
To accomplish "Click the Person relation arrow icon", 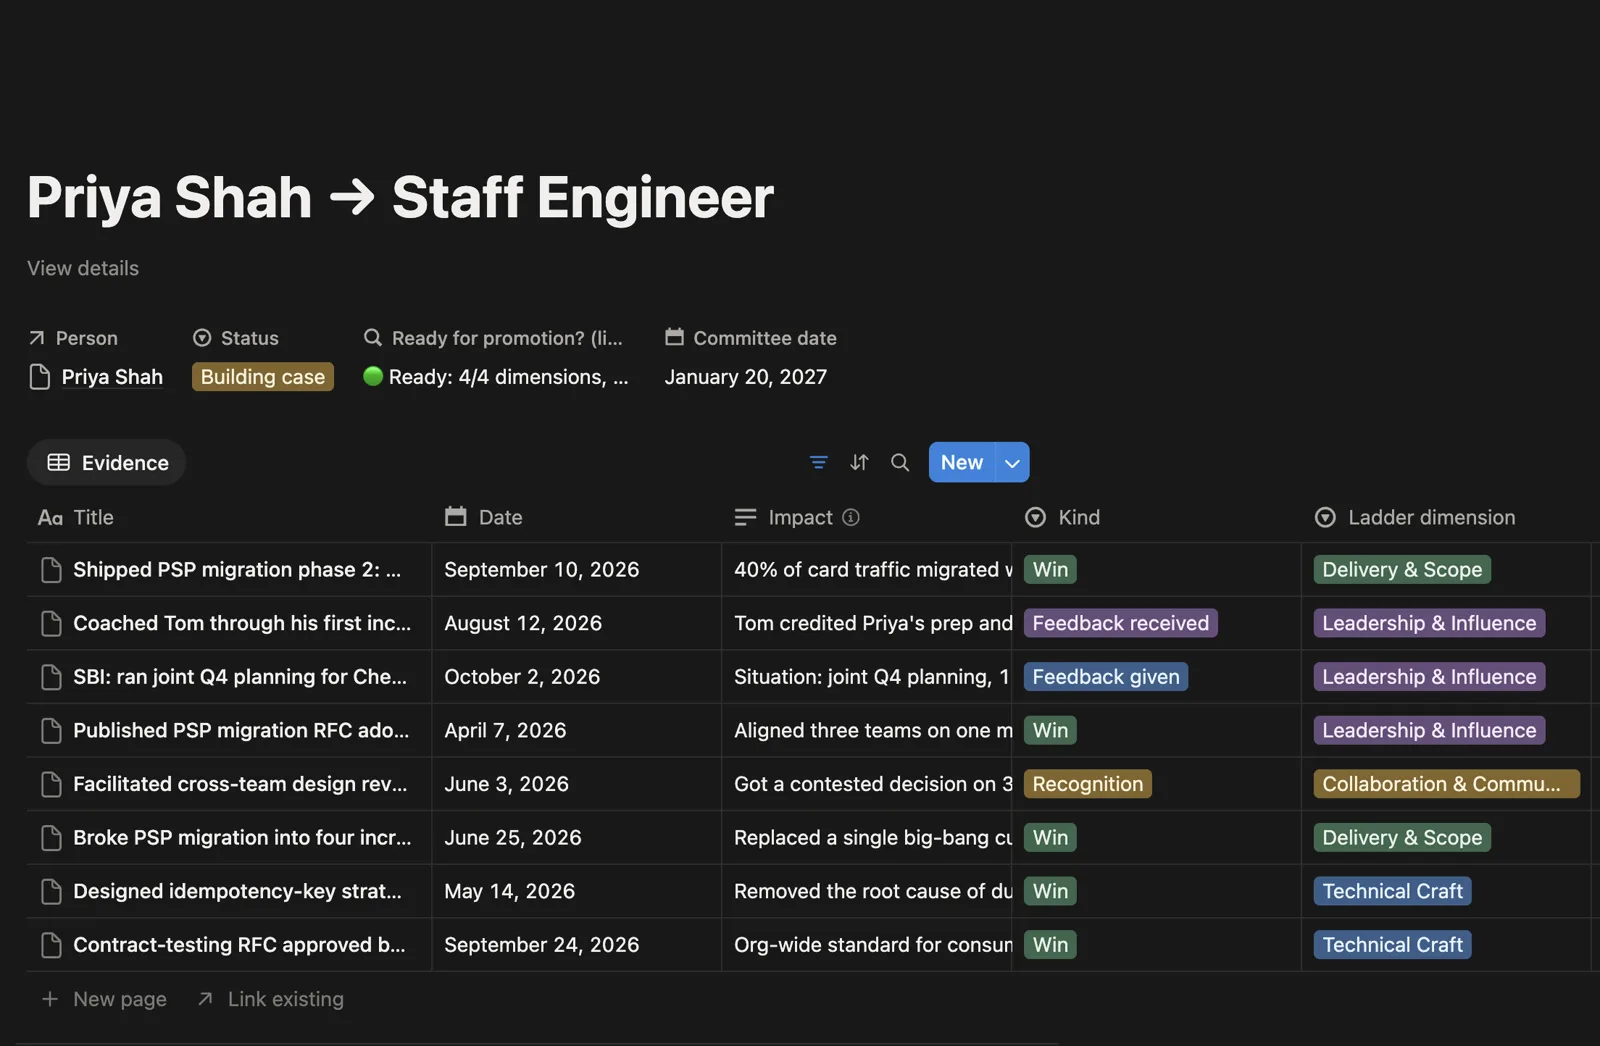I will click(x=37, y=338).
